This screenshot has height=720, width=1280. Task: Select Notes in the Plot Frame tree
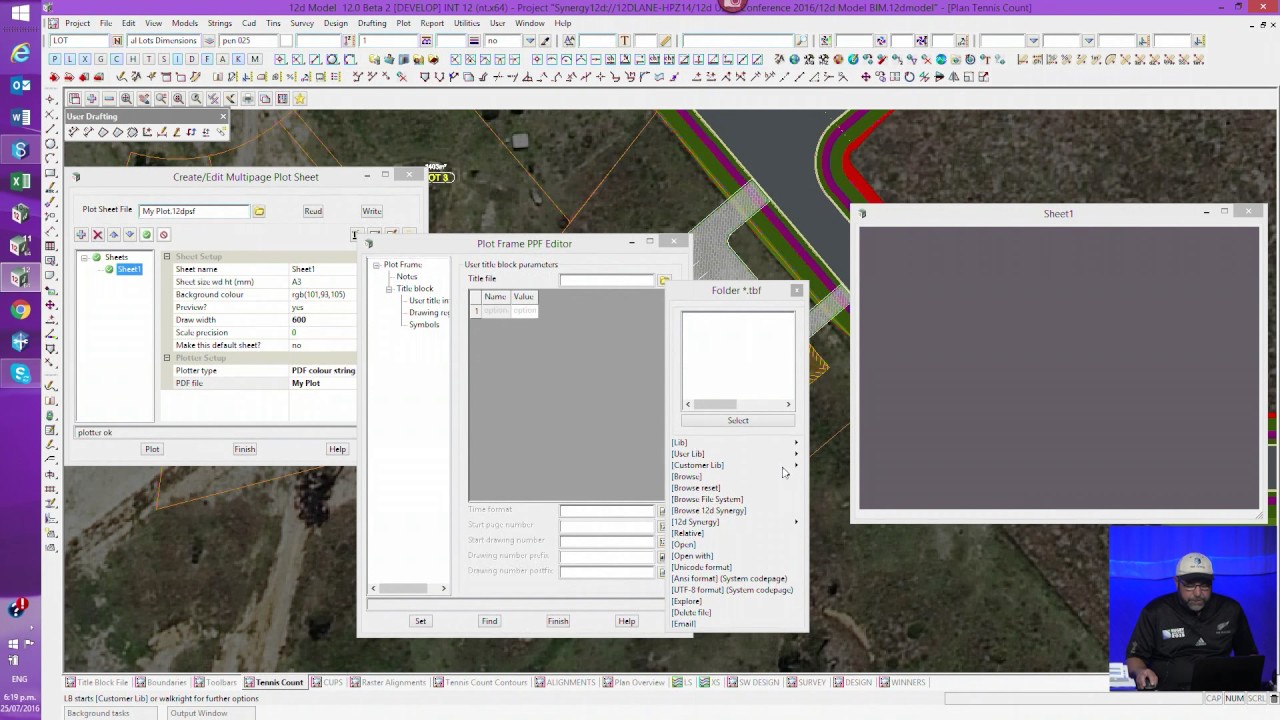point(407,276)
